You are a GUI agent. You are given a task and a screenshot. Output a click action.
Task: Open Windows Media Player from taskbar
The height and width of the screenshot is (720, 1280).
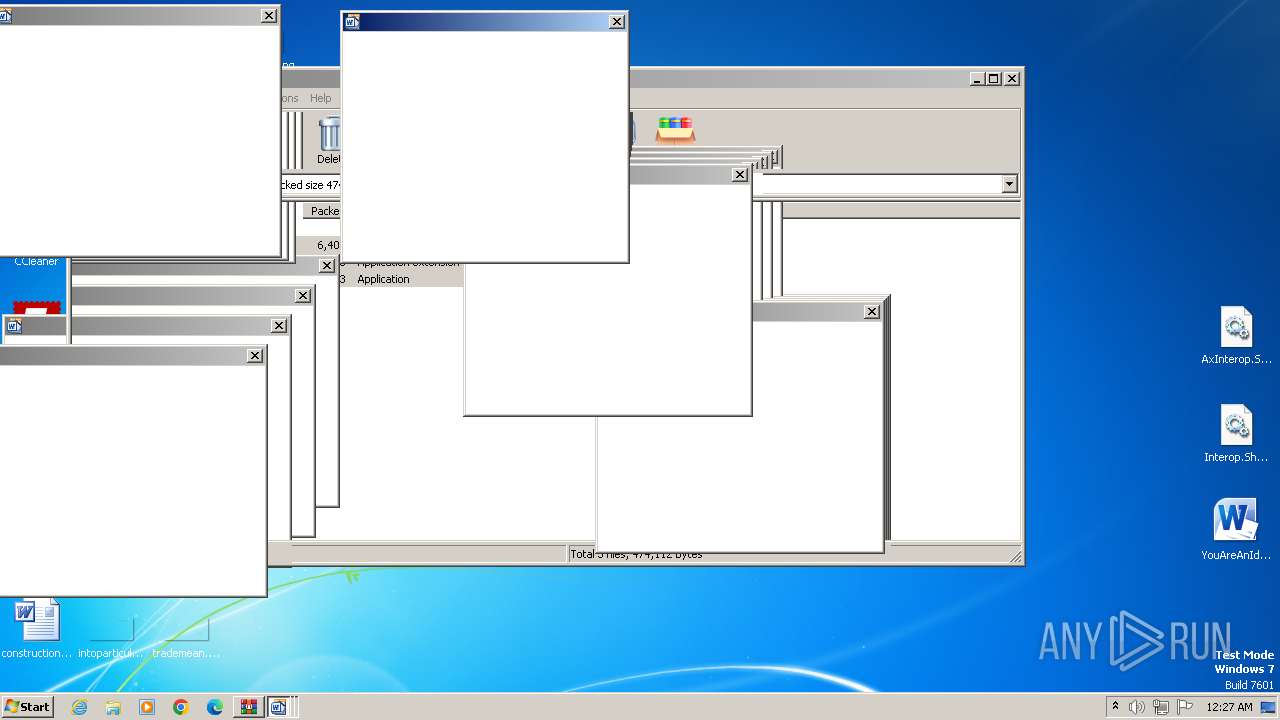click(x=147, y=707)
